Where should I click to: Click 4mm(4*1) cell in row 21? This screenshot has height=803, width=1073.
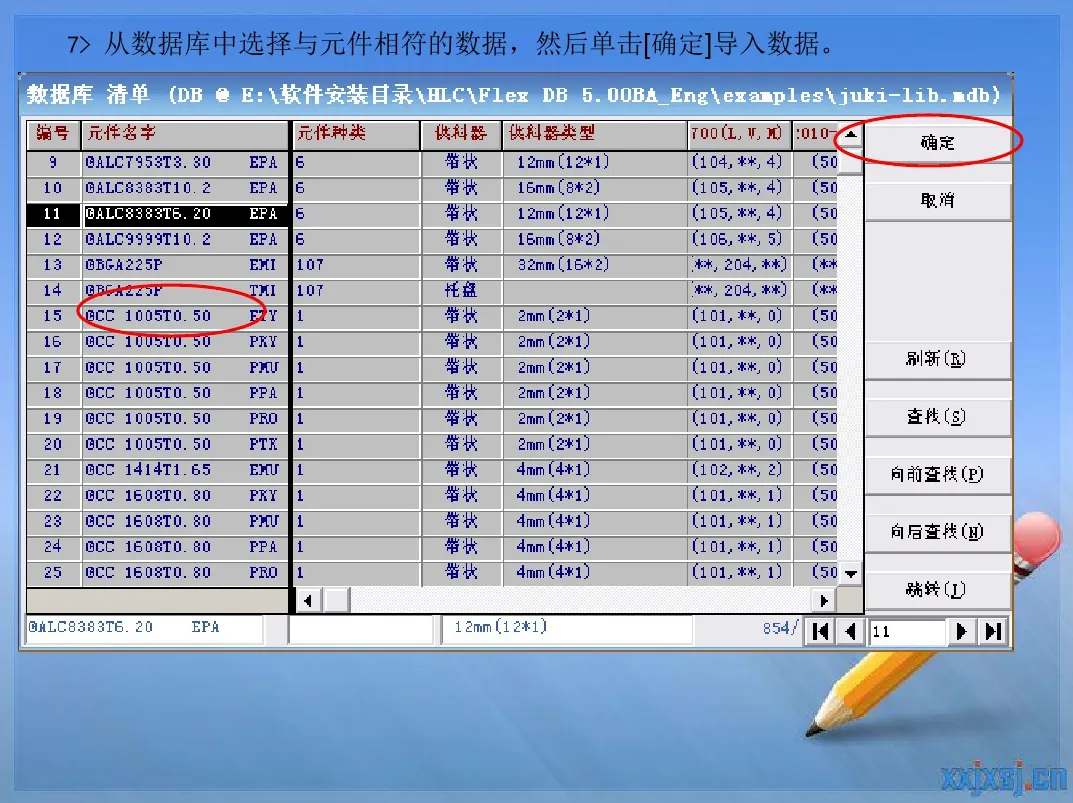coord(595,470)
